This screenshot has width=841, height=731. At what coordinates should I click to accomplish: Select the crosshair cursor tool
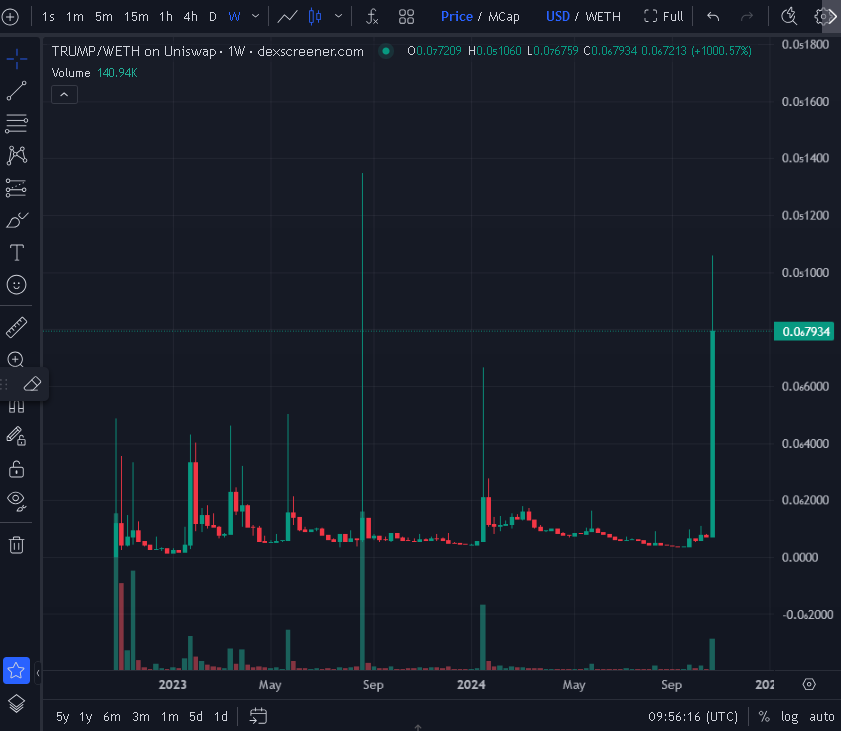click(x=17, y=58)
